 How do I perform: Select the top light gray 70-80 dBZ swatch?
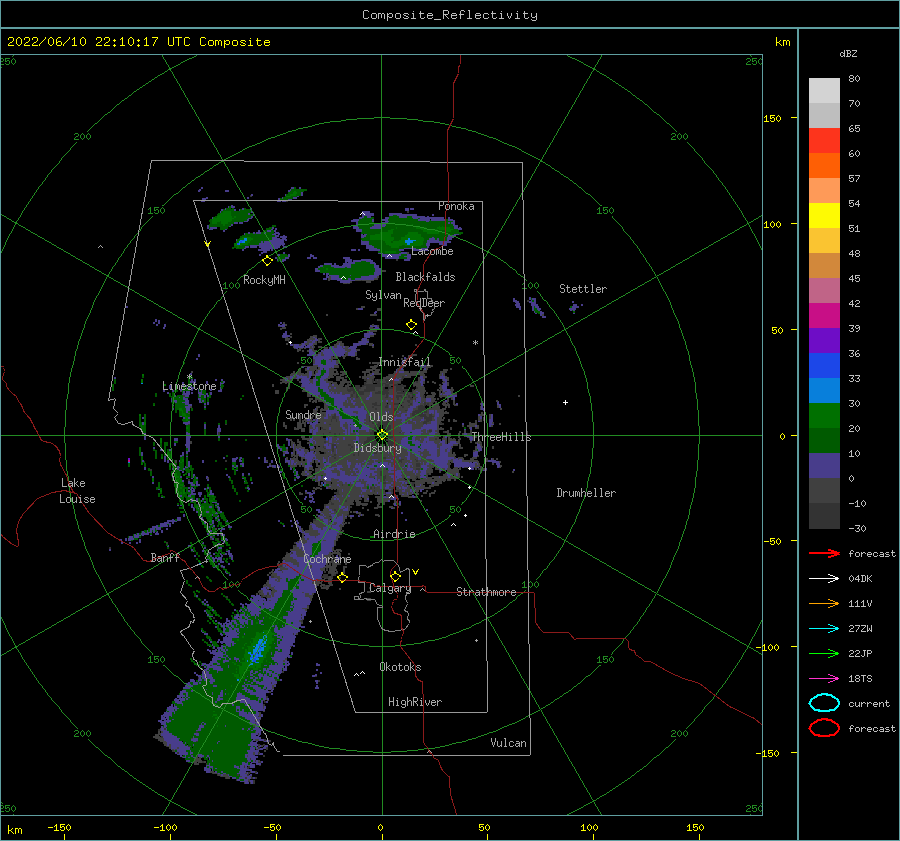click(x=824, y=91)
